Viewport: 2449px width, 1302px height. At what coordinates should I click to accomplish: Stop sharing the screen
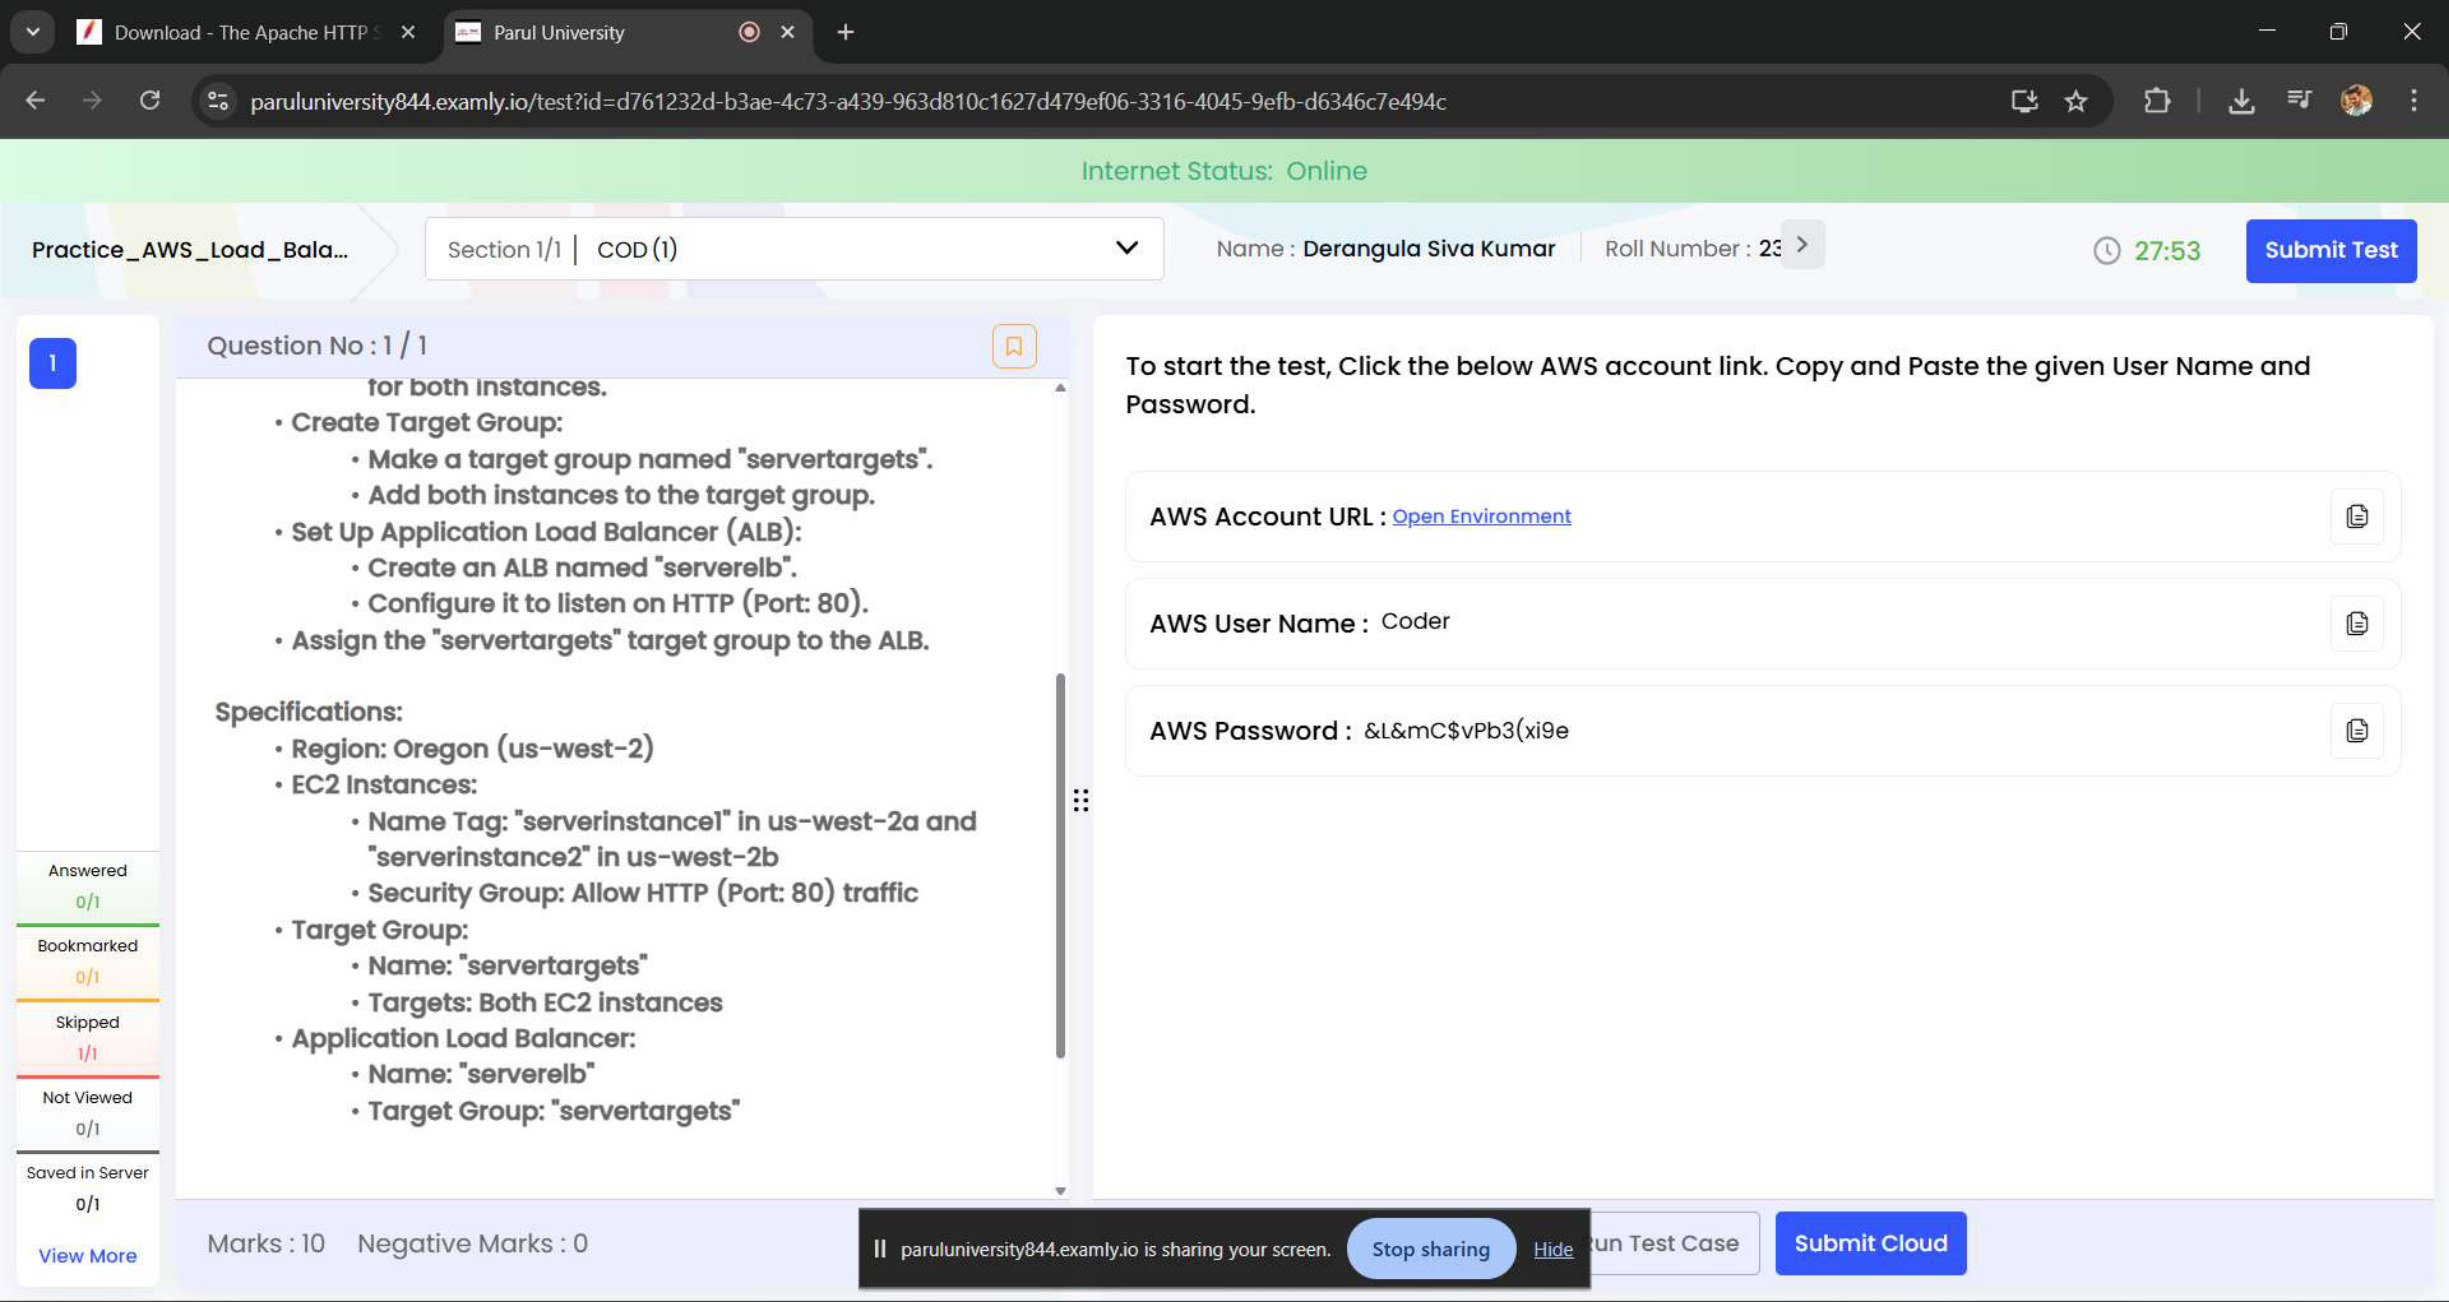[1430, 1248]
